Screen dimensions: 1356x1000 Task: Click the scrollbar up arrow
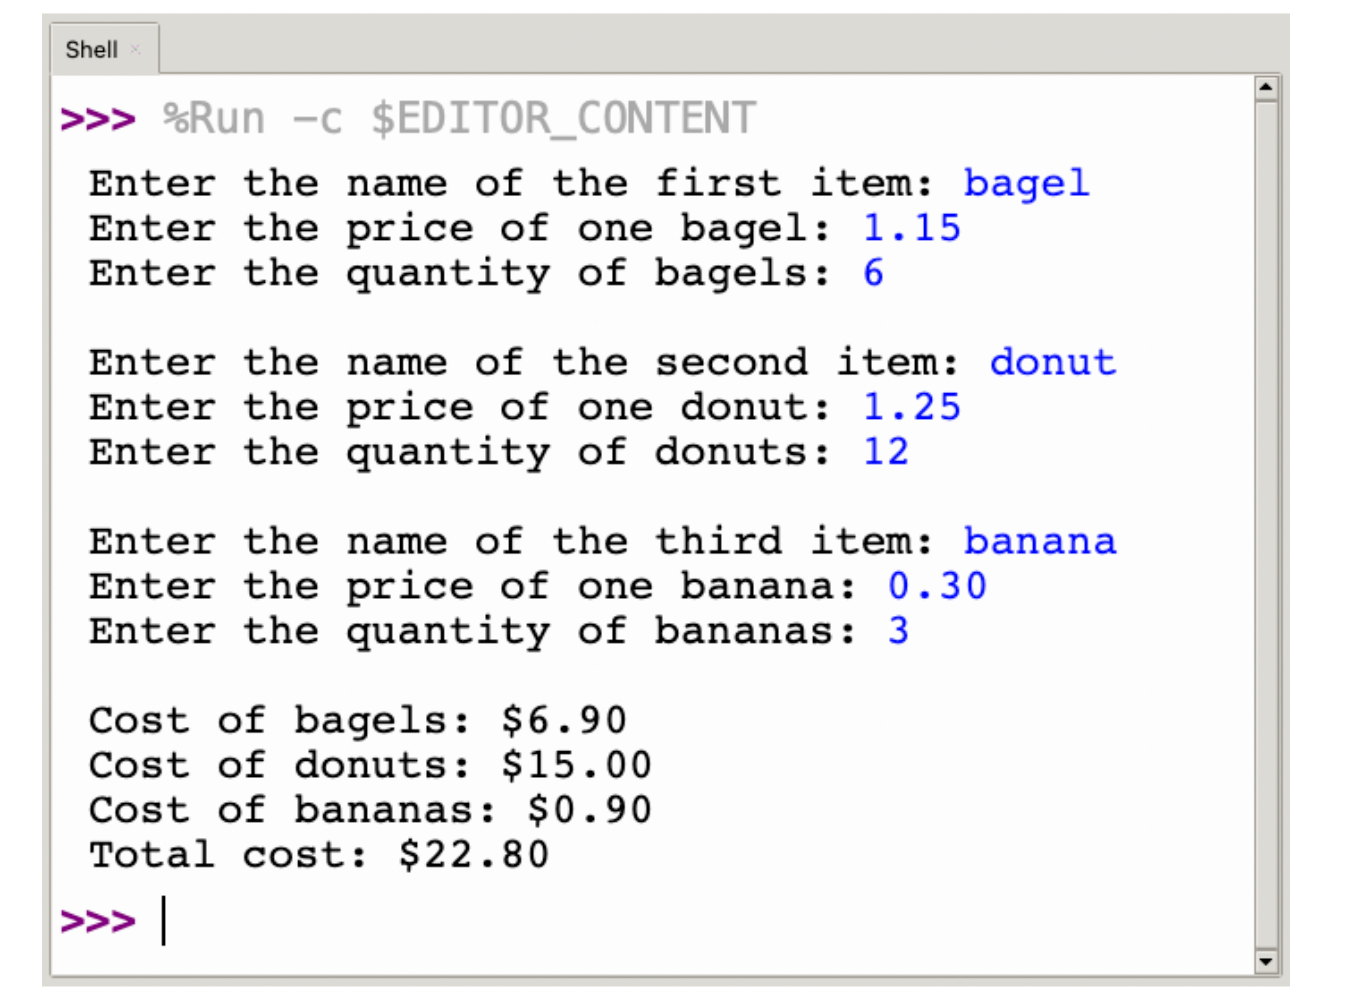click(1266, 88)
